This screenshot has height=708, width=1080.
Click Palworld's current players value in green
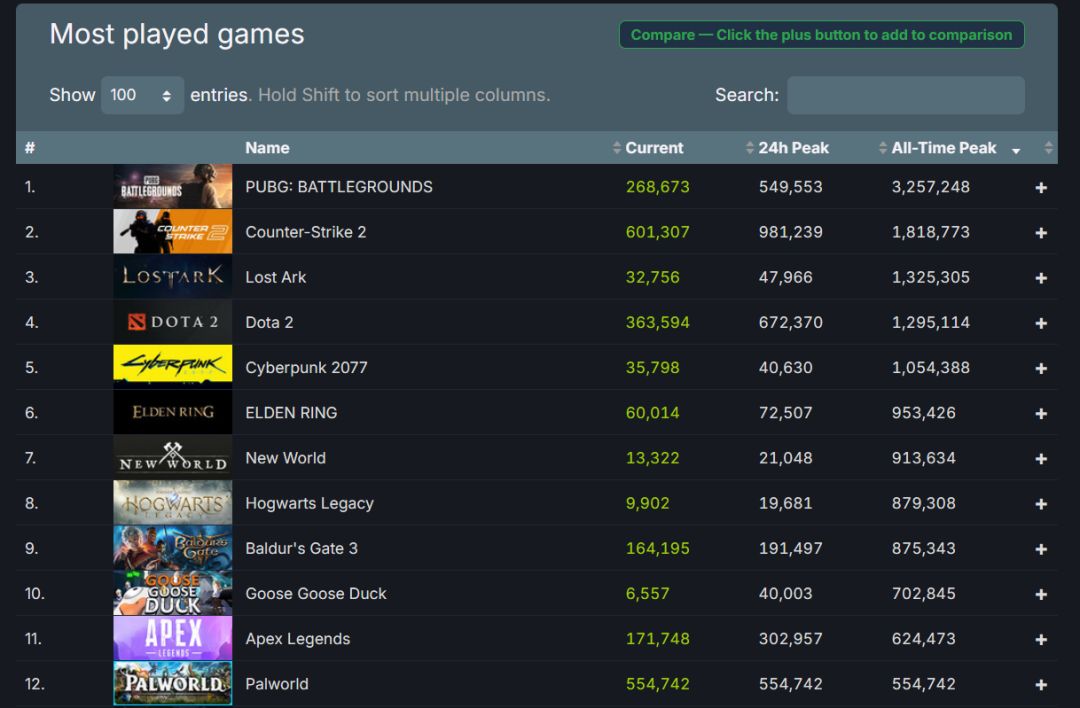tap(658, 684)
